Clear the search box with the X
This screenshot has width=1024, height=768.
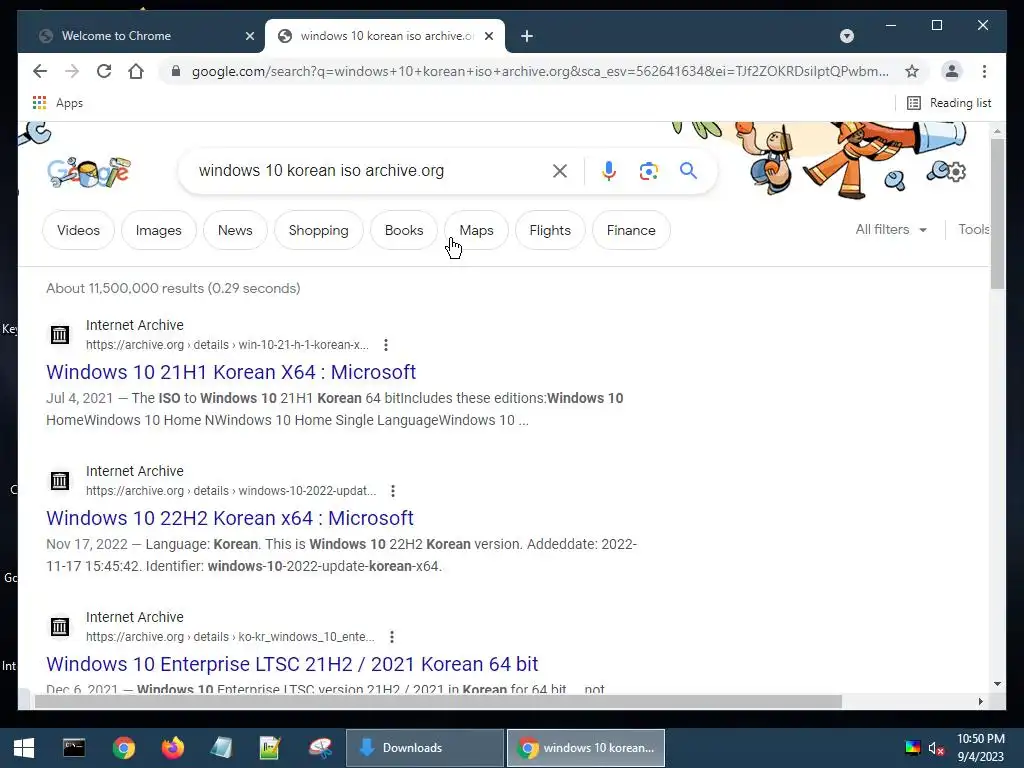(x=560, y=171)
